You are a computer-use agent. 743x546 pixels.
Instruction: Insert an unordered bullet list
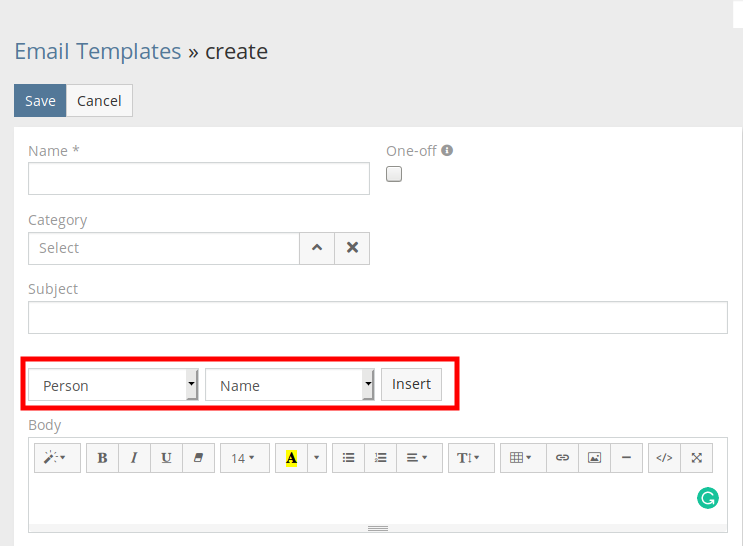pyautogui.click(x=348, y=458)
